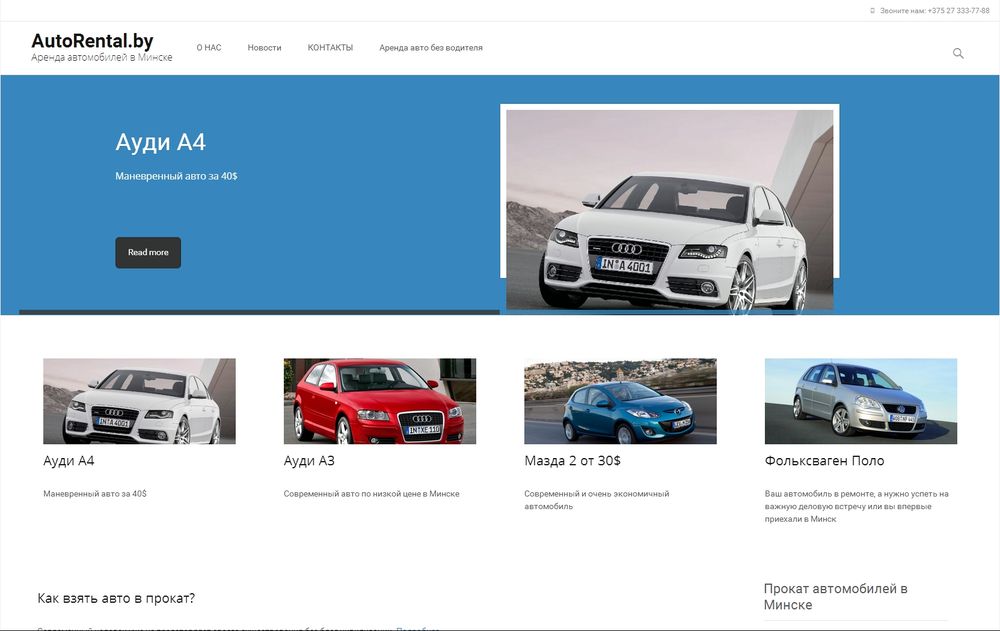This screenshot has width=1000, height=631.
Task: Click the large white Audi A4 slider image
Action: coord(670,209)
